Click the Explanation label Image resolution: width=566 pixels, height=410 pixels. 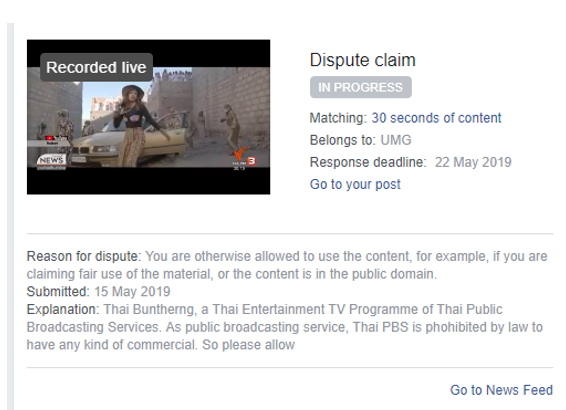pyautogui.click(x=63, y=309)
